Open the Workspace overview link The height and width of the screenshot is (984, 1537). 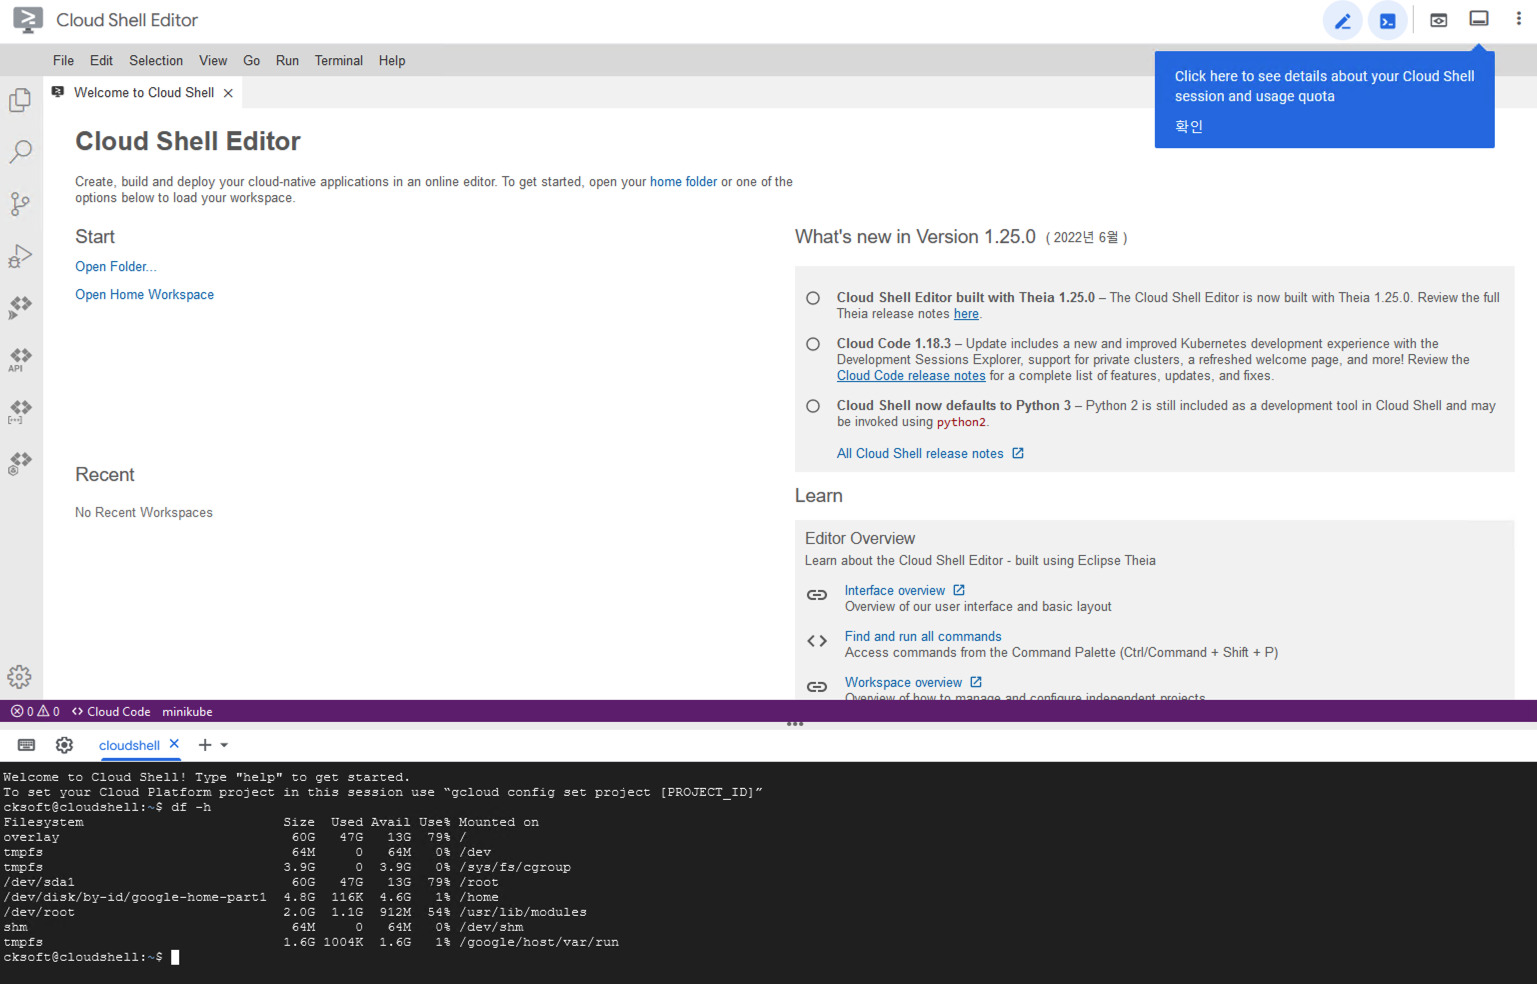[x=903, y=683]
